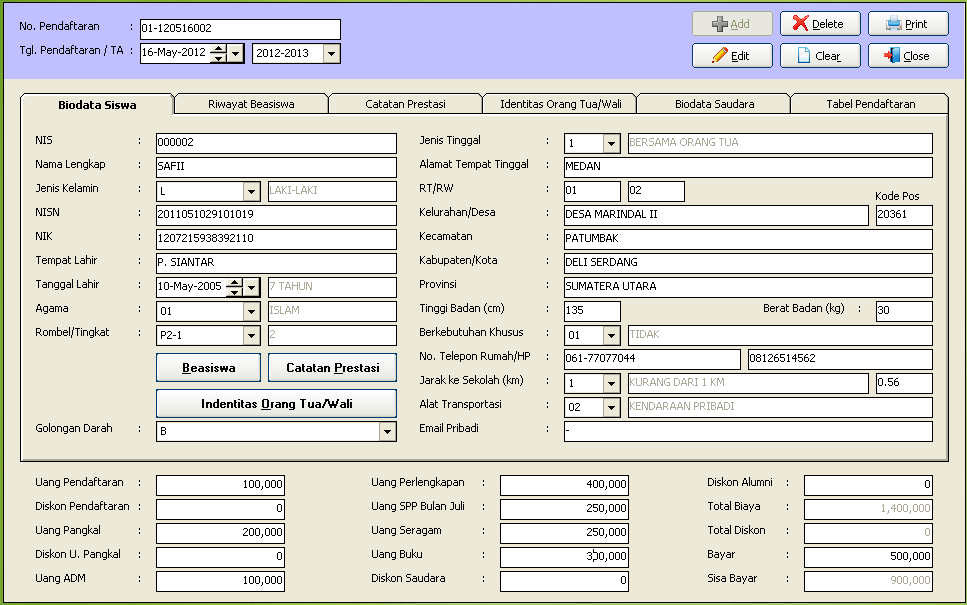
Task: Open the Identitas Orang Tua/Wali tab
Action: (x=561, y=104)
